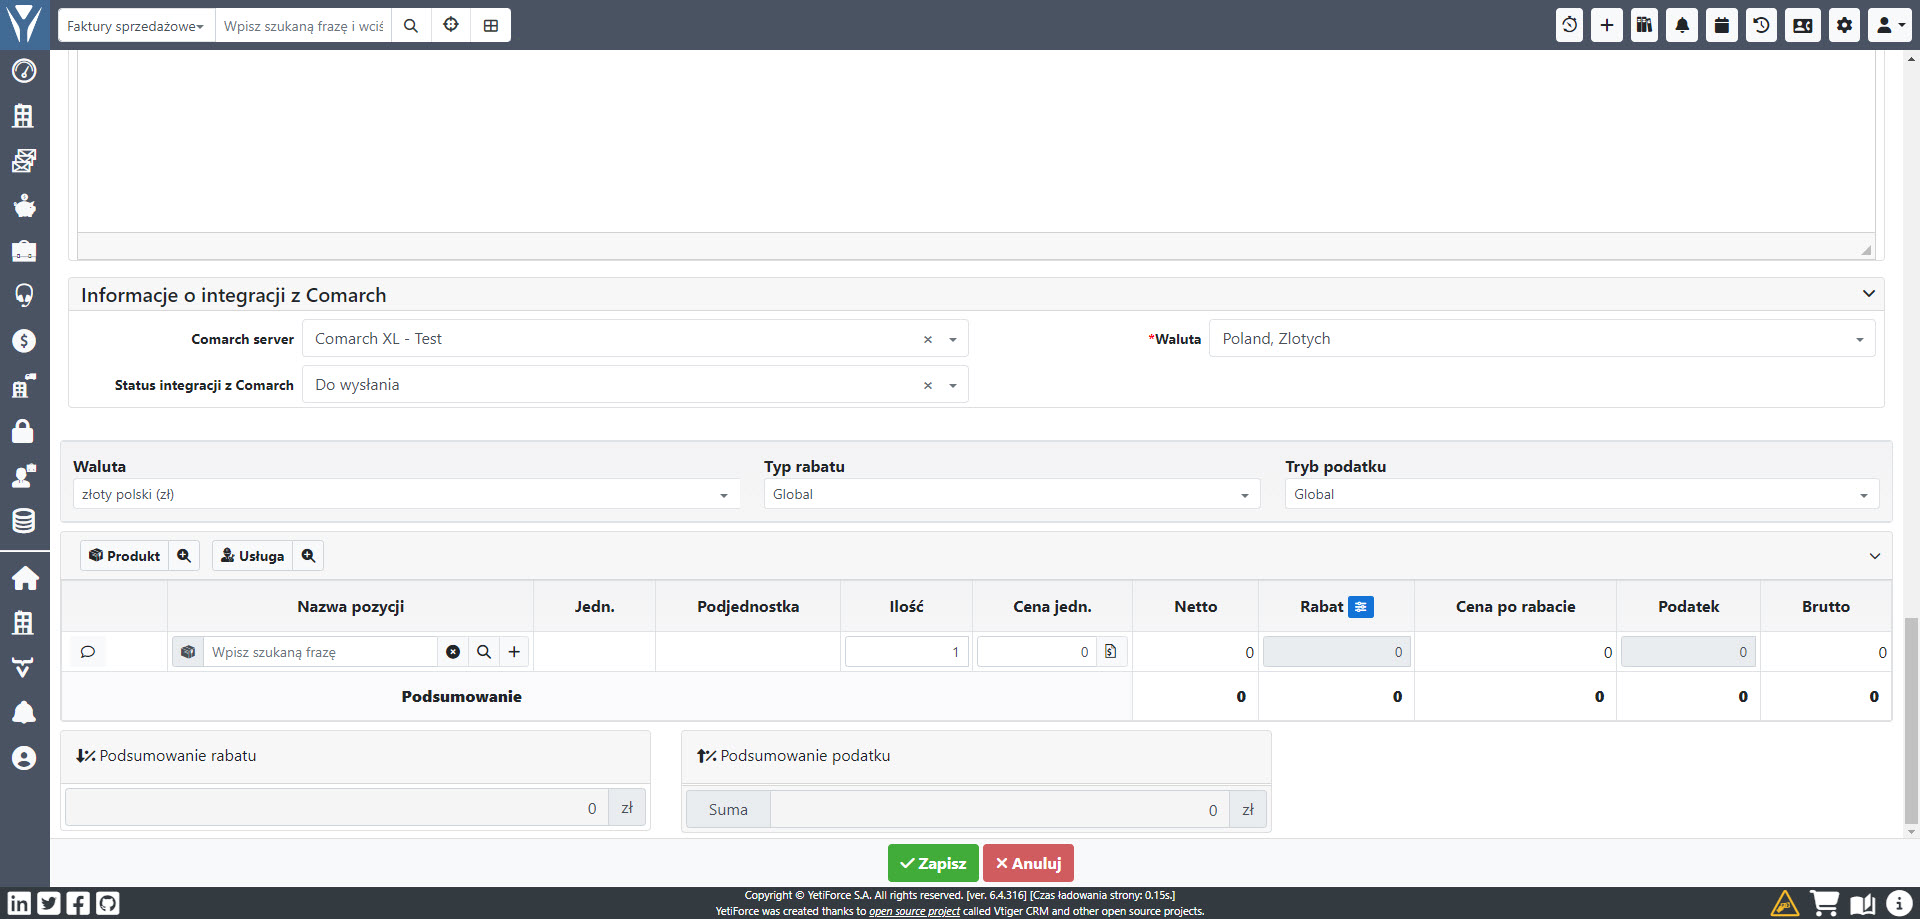Click the row item plus icon

click(514, 652)
